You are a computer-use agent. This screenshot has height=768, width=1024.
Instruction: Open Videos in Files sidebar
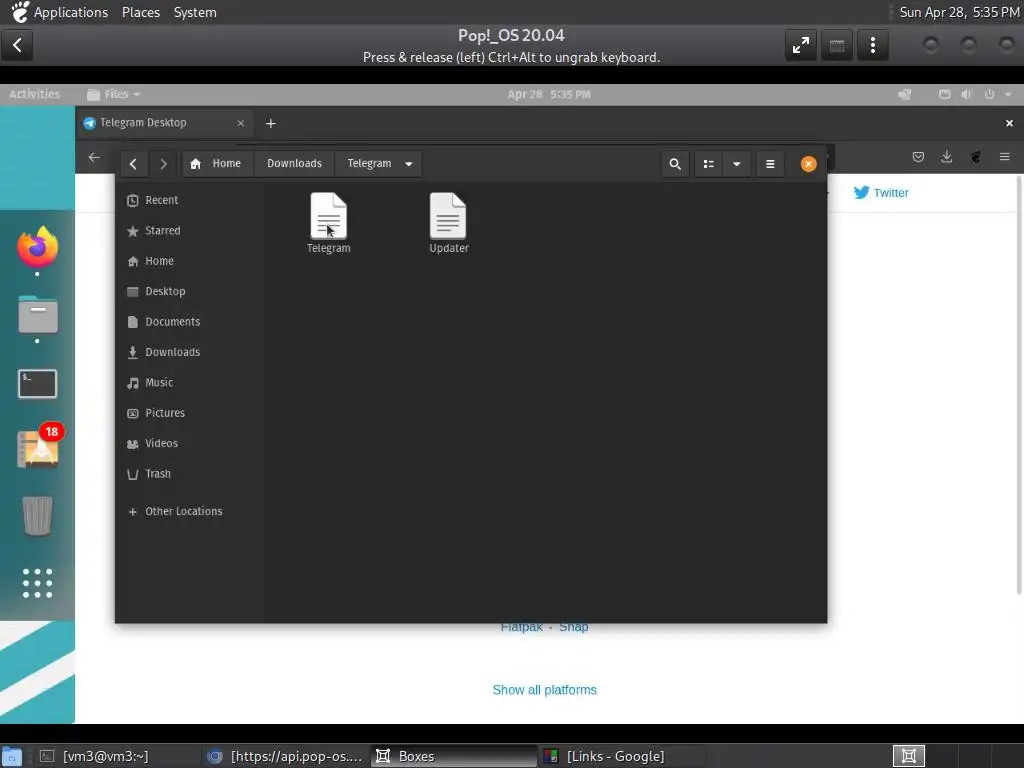(189, 443)
